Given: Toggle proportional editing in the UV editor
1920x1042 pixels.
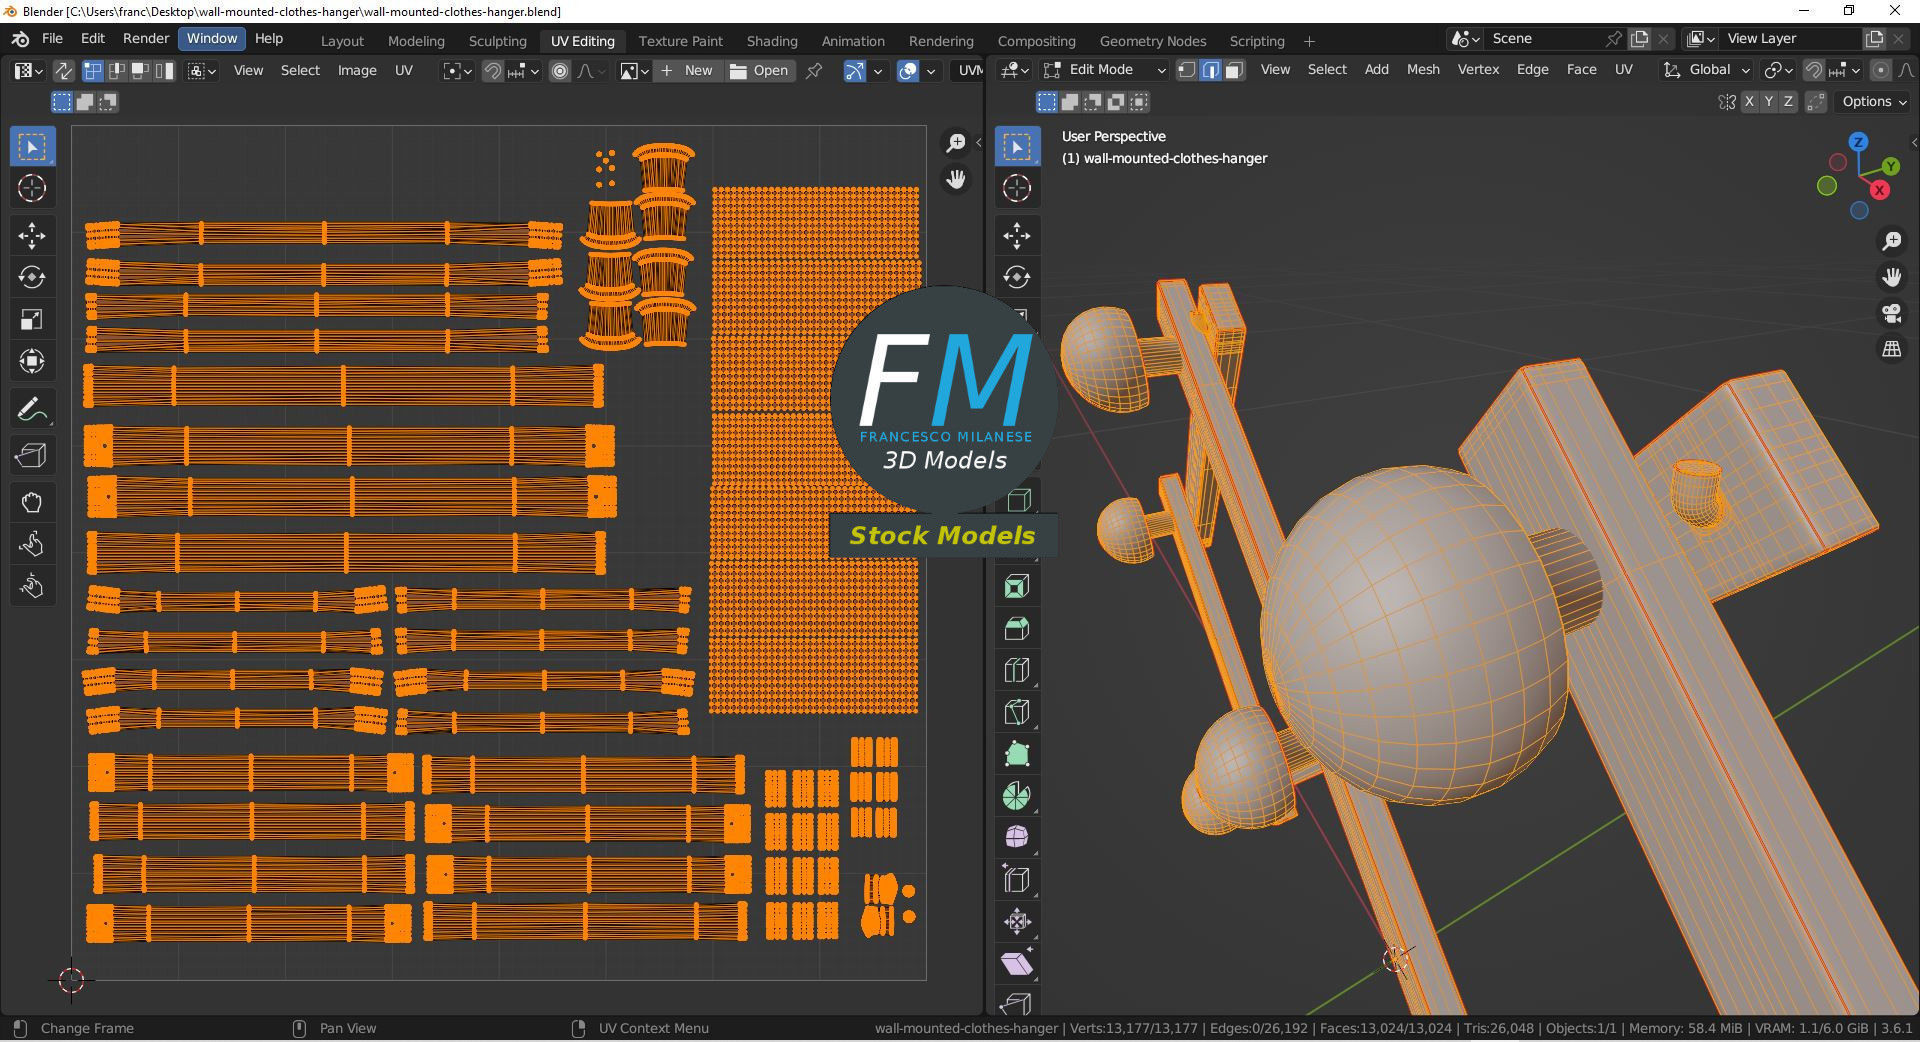Looking at the screenshot, I should [x=560, y=71].
